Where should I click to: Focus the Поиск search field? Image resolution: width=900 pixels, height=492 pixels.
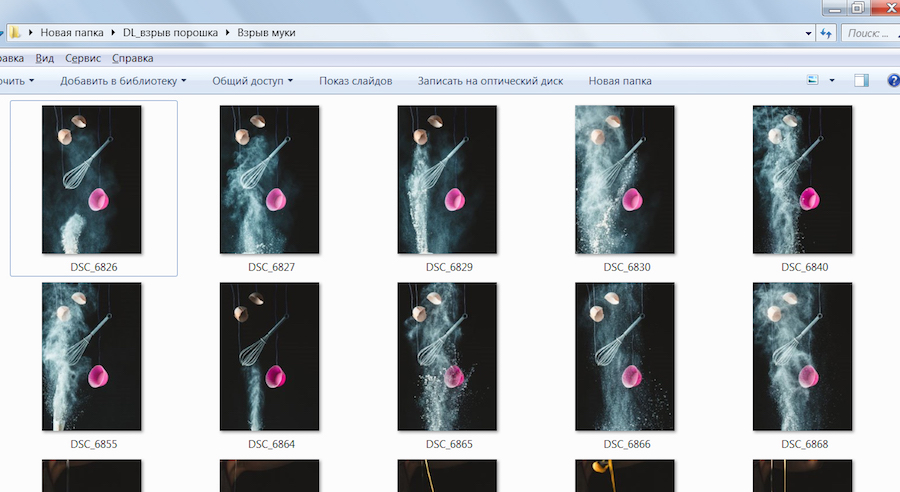(869, 33)
